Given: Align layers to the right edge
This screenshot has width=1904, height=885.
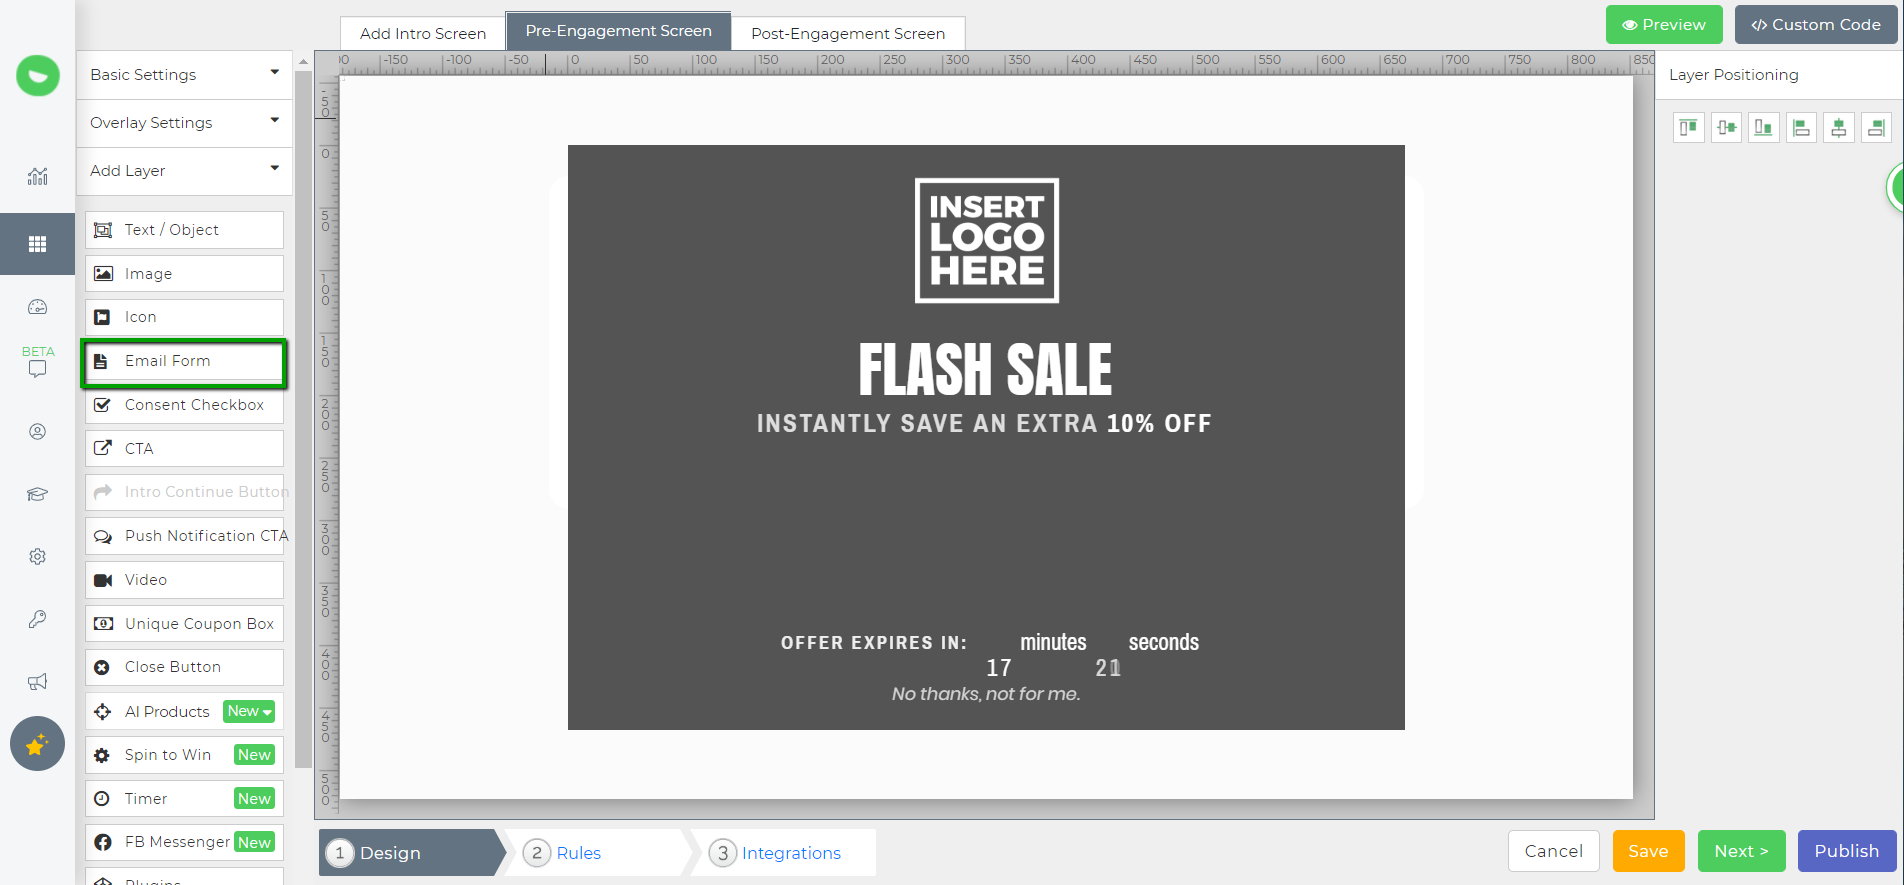Looking at the screenshot, I should [x=1876, y=128].
